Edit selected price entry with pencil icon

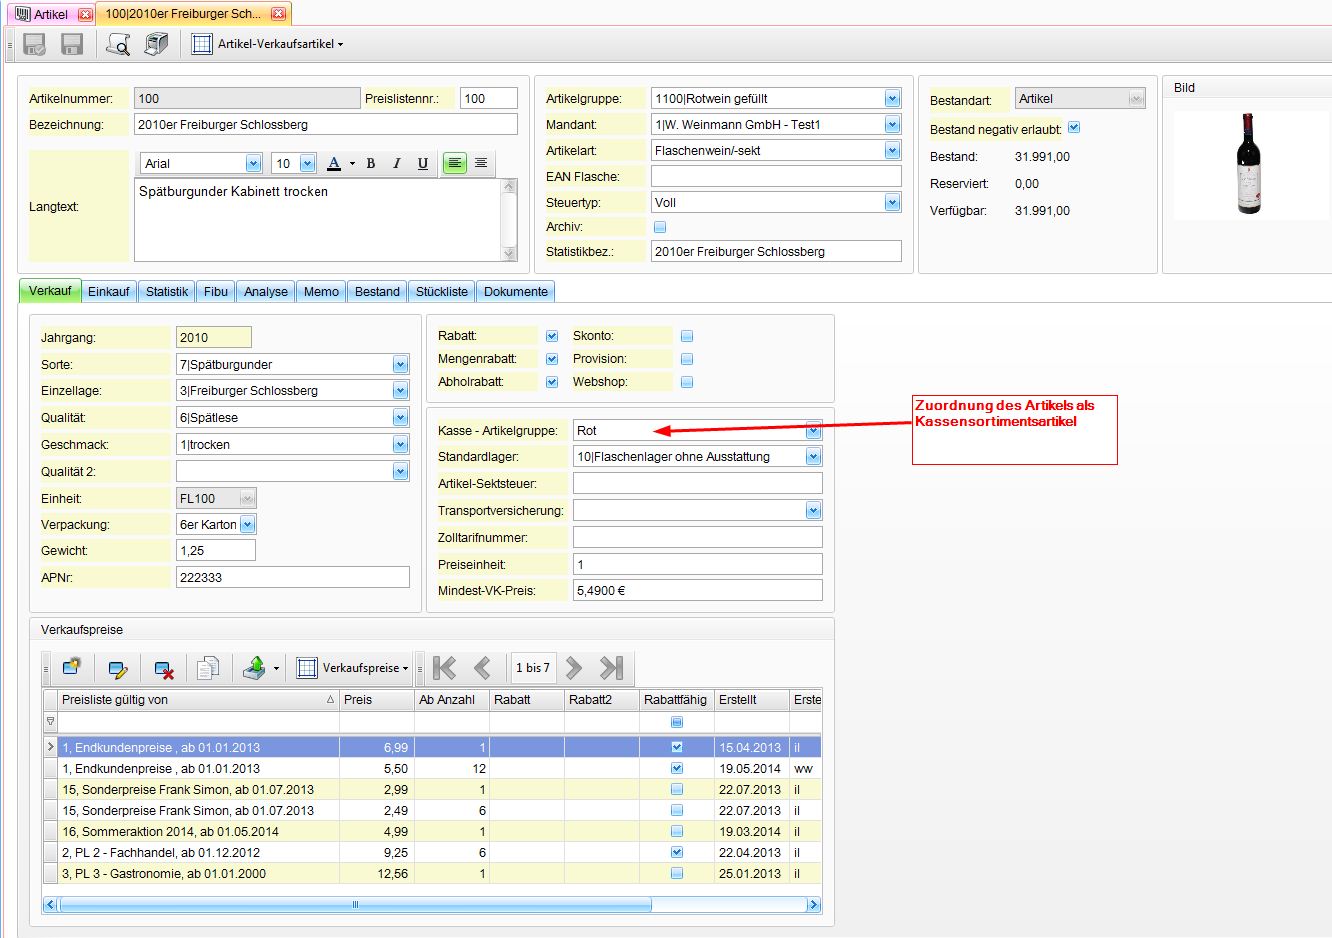point(118,668)
